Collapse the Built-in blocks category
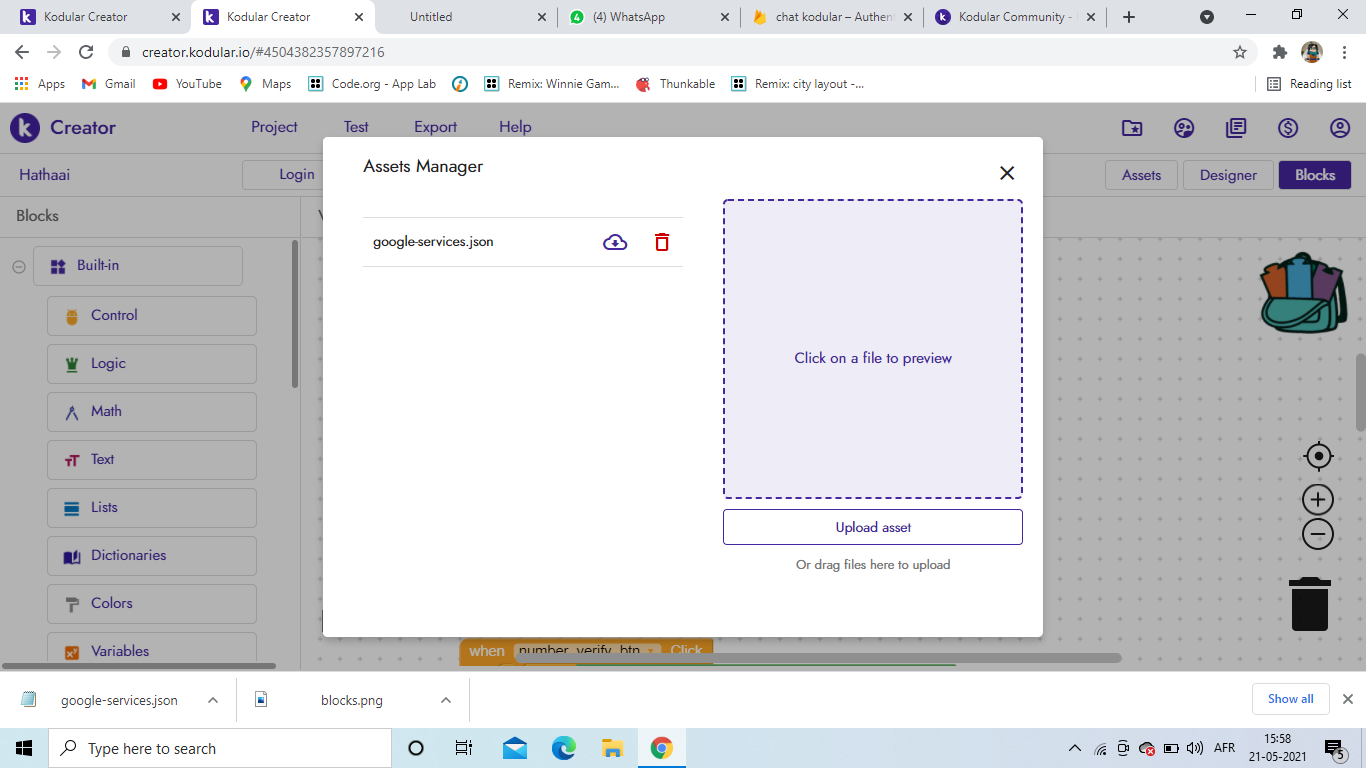Viewport: 1366px width, 768px height. pos(19,266)
